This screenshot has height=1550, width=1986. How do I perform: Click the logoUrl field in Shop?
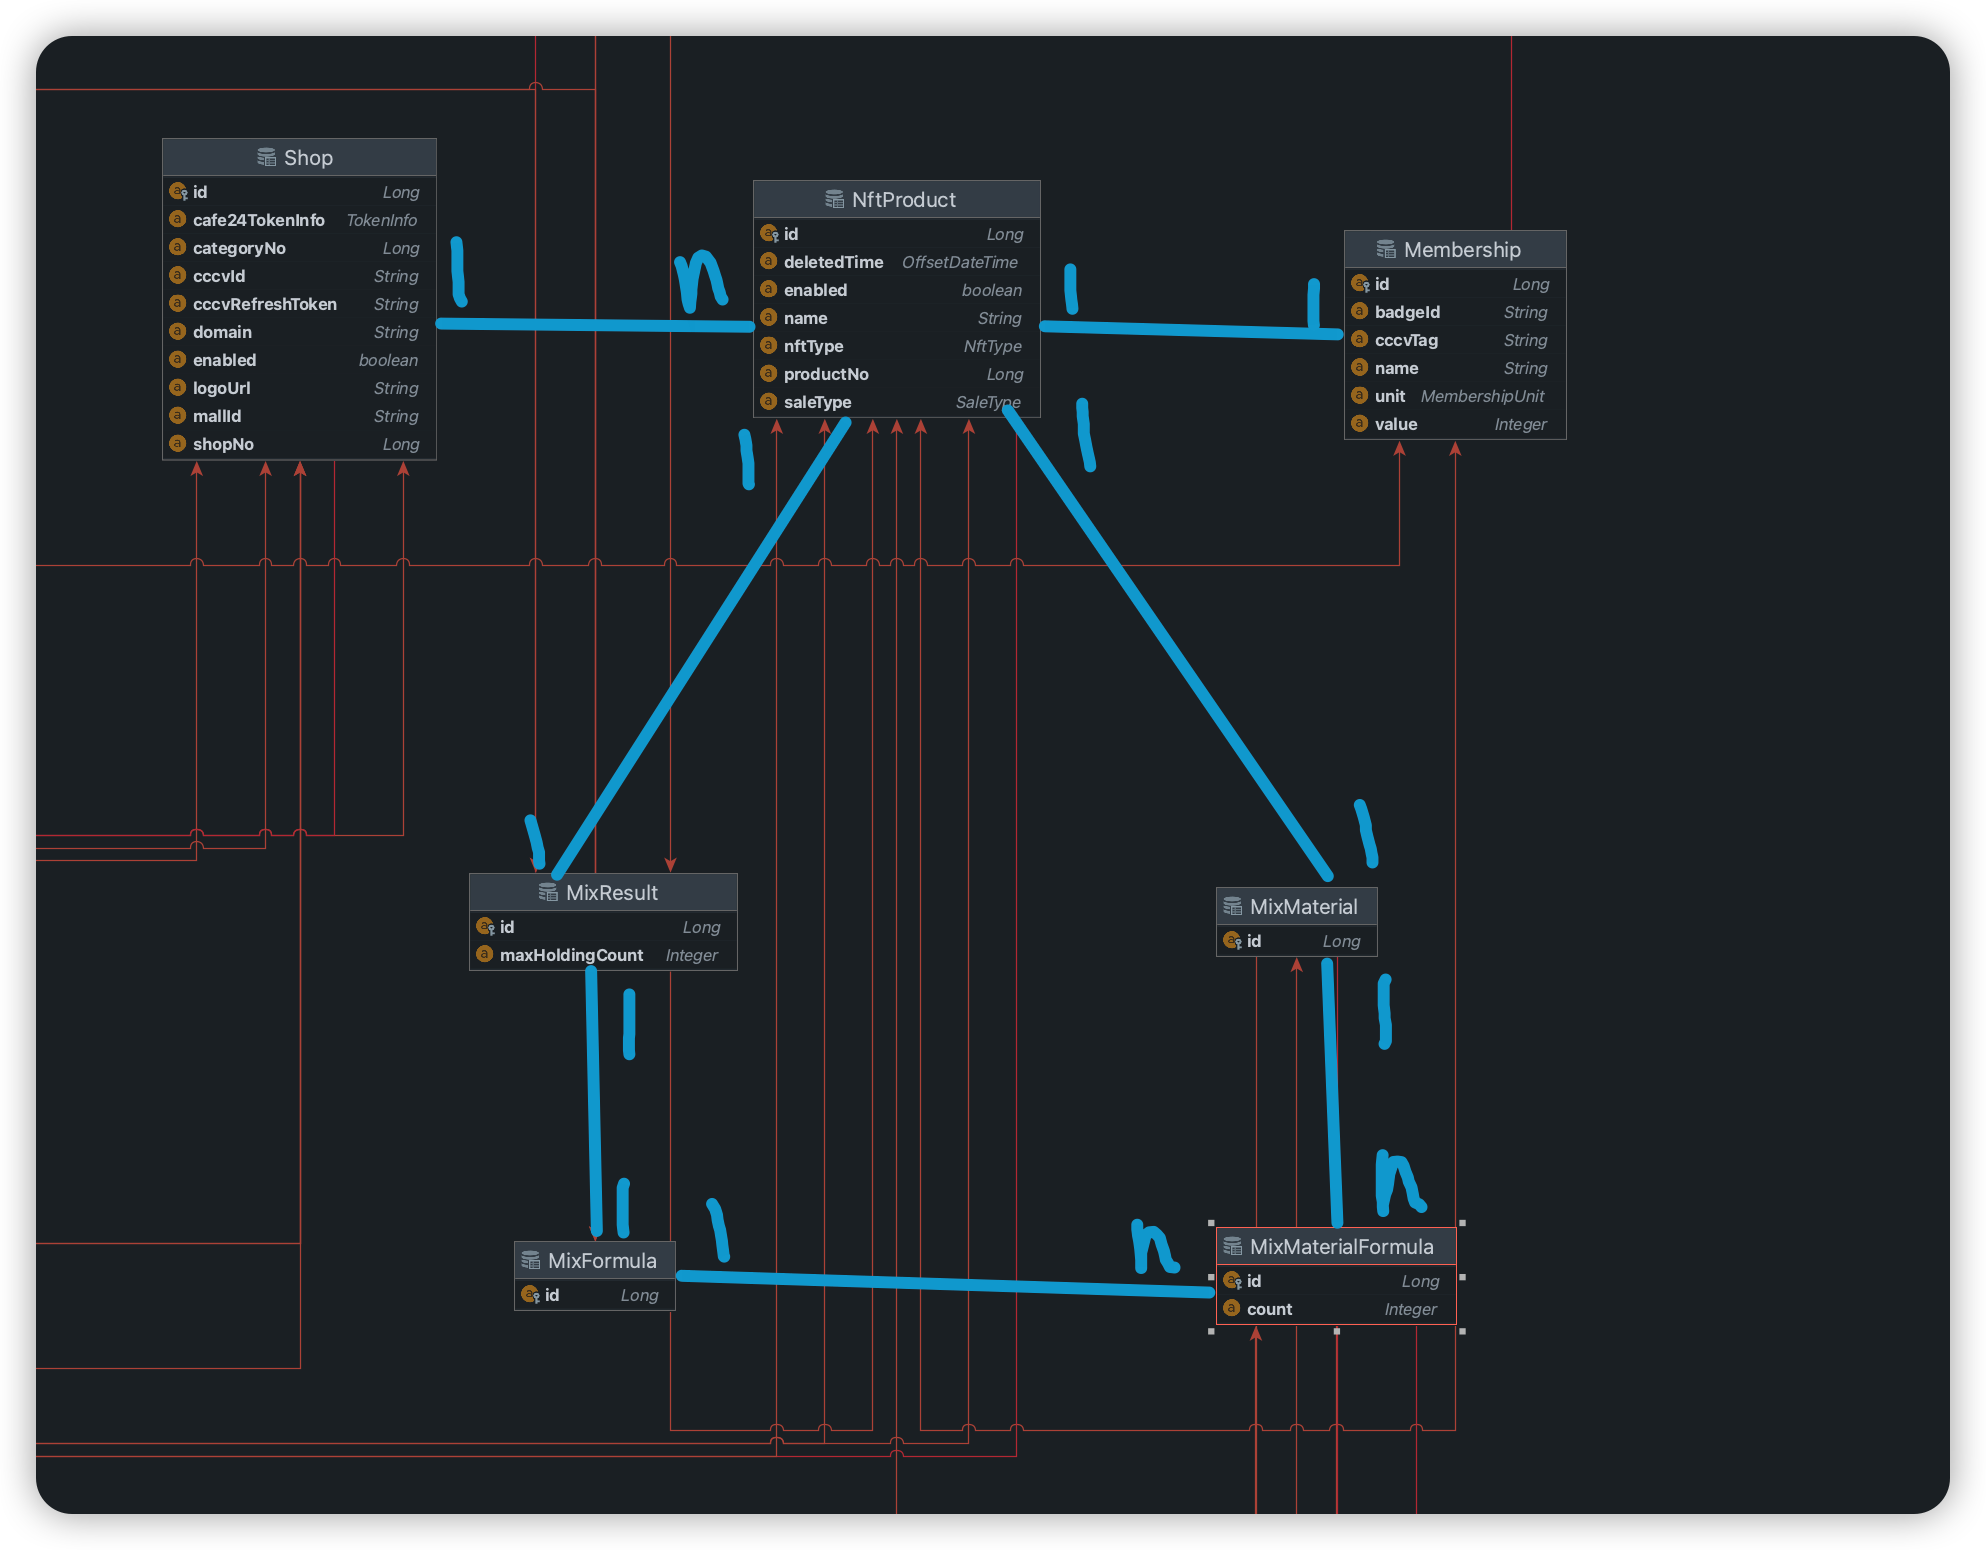coord(299,388)
